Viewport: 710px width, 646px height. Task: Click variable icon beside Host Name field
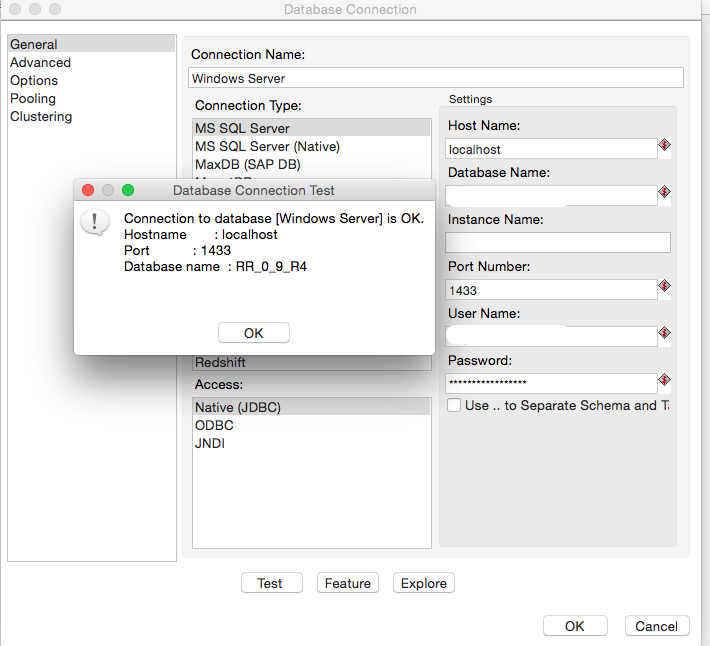(x=664, y=145)
